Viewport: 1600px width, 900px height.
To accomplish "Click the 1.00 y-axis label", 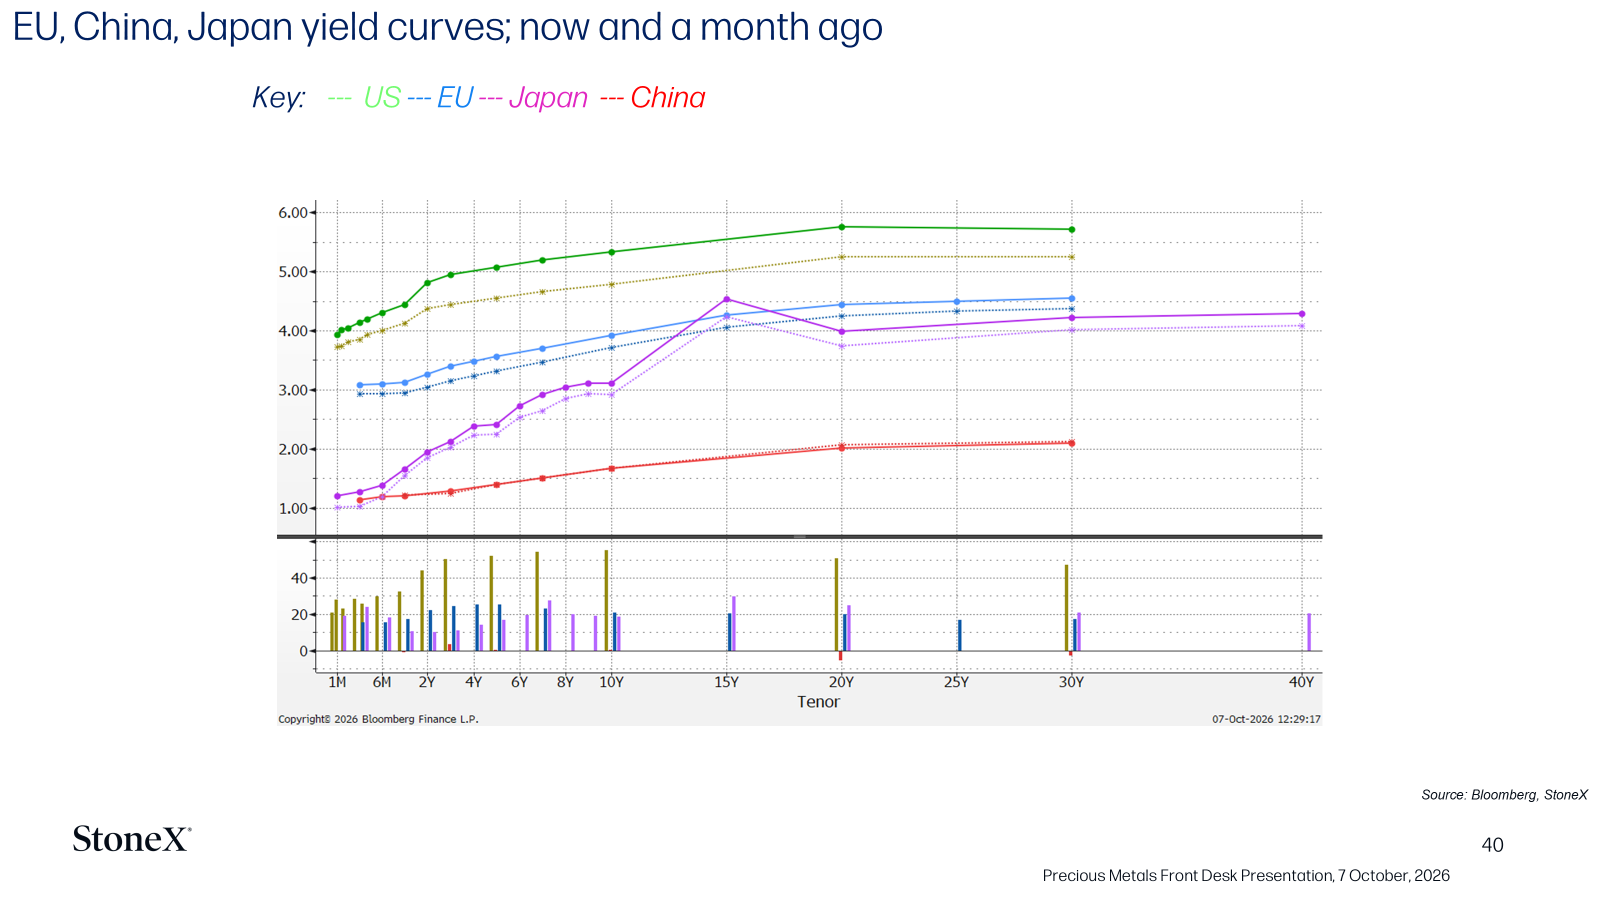I will [x=293, y=508].
